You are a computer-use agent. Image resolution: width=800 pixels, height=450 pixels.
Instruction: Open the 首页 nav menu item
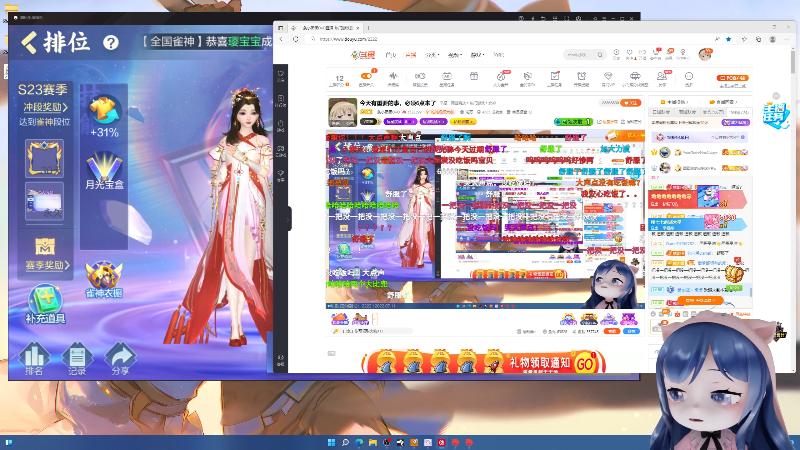click(x=391, y=55)
